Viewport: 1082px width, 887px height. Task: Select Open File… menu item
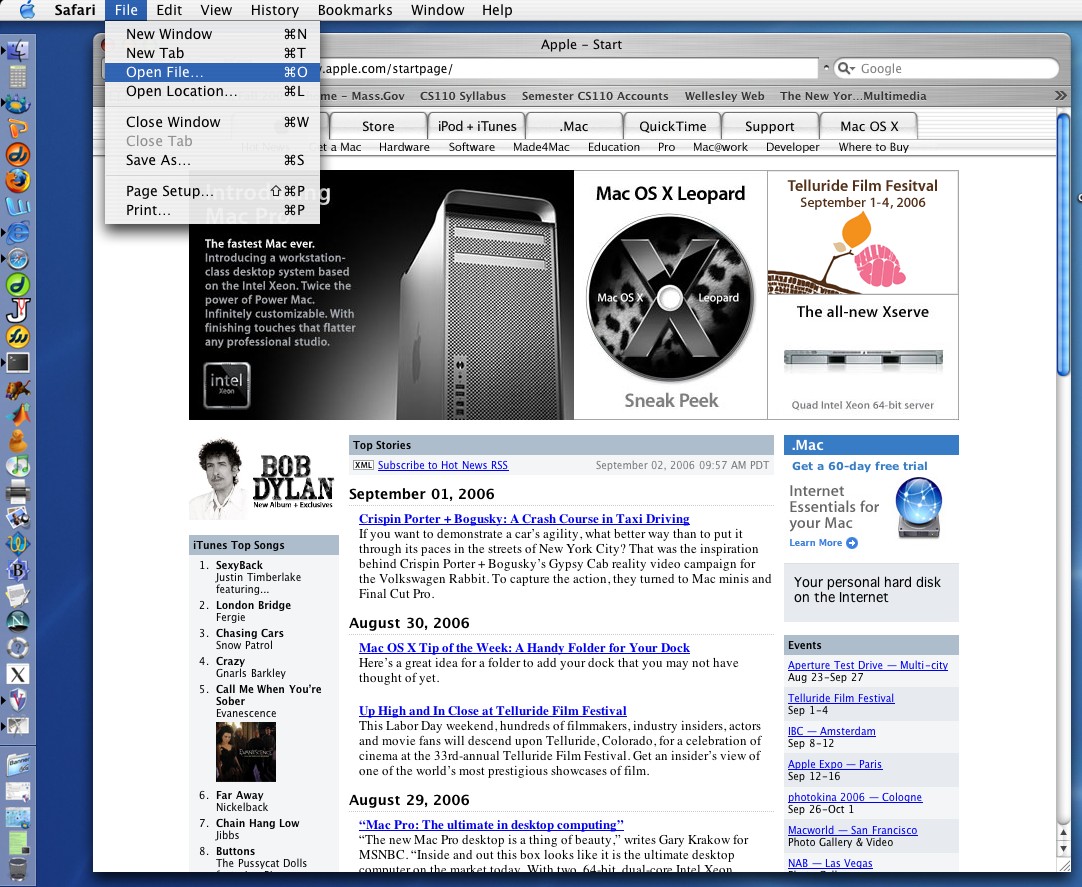pyautogui.click(x=213, y=72)
